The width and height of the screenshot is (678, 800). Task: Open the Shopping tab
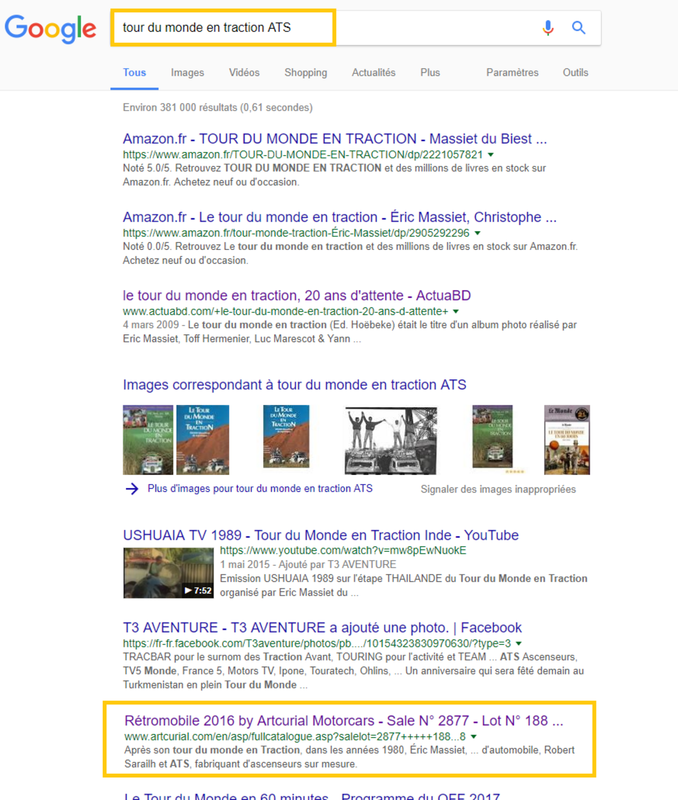tap(306, 72)
